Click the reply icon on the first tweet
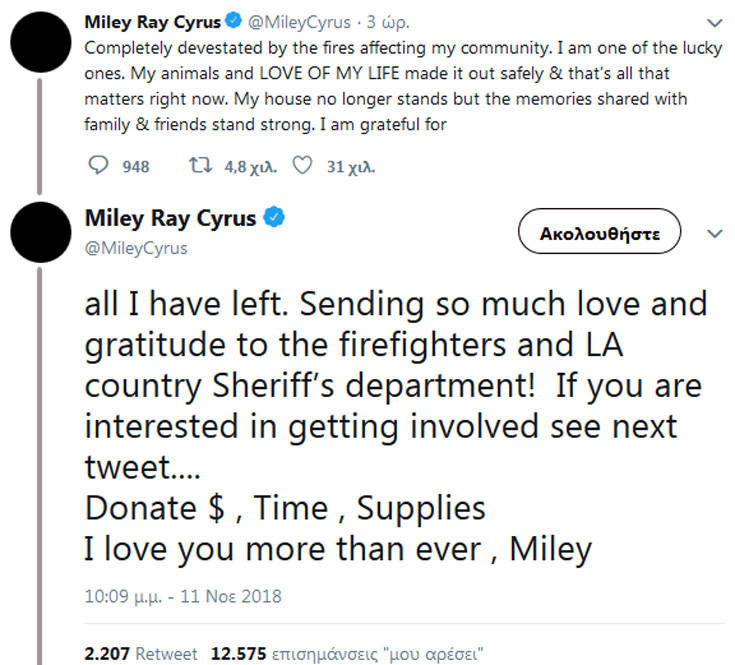The height and width of the screenshot is (665, 735). (98, 166)
